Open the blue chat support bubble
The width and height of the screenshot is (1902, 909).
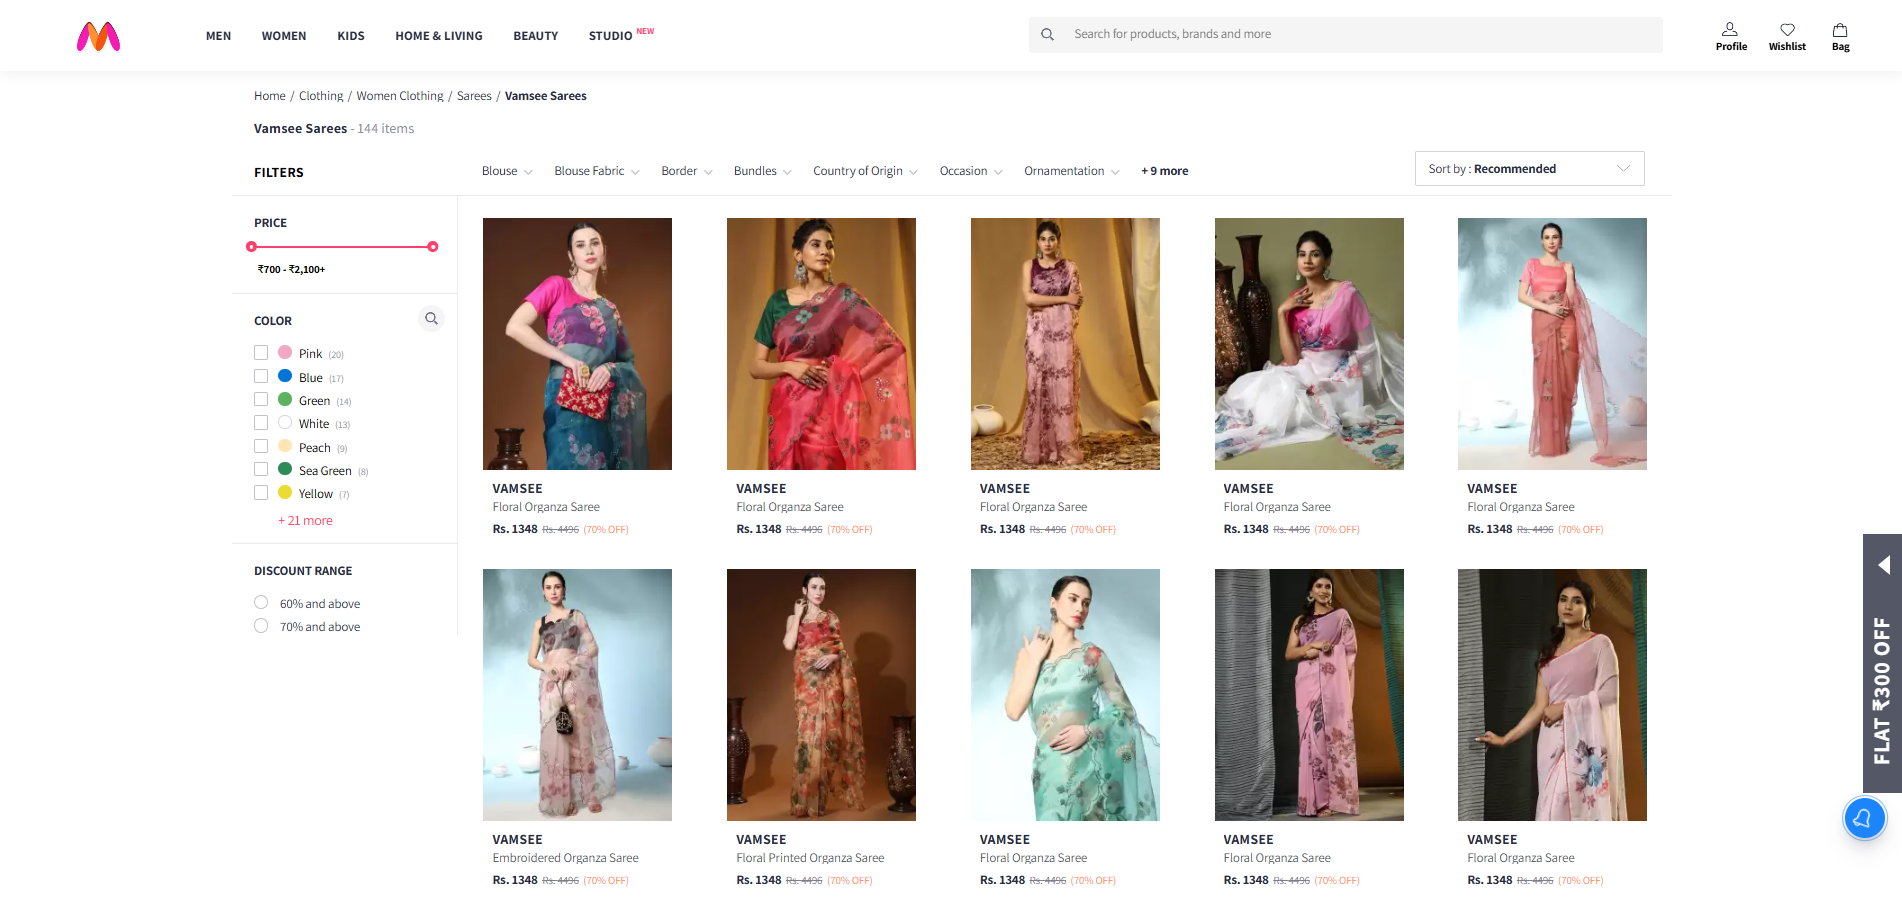point(1863,818)
